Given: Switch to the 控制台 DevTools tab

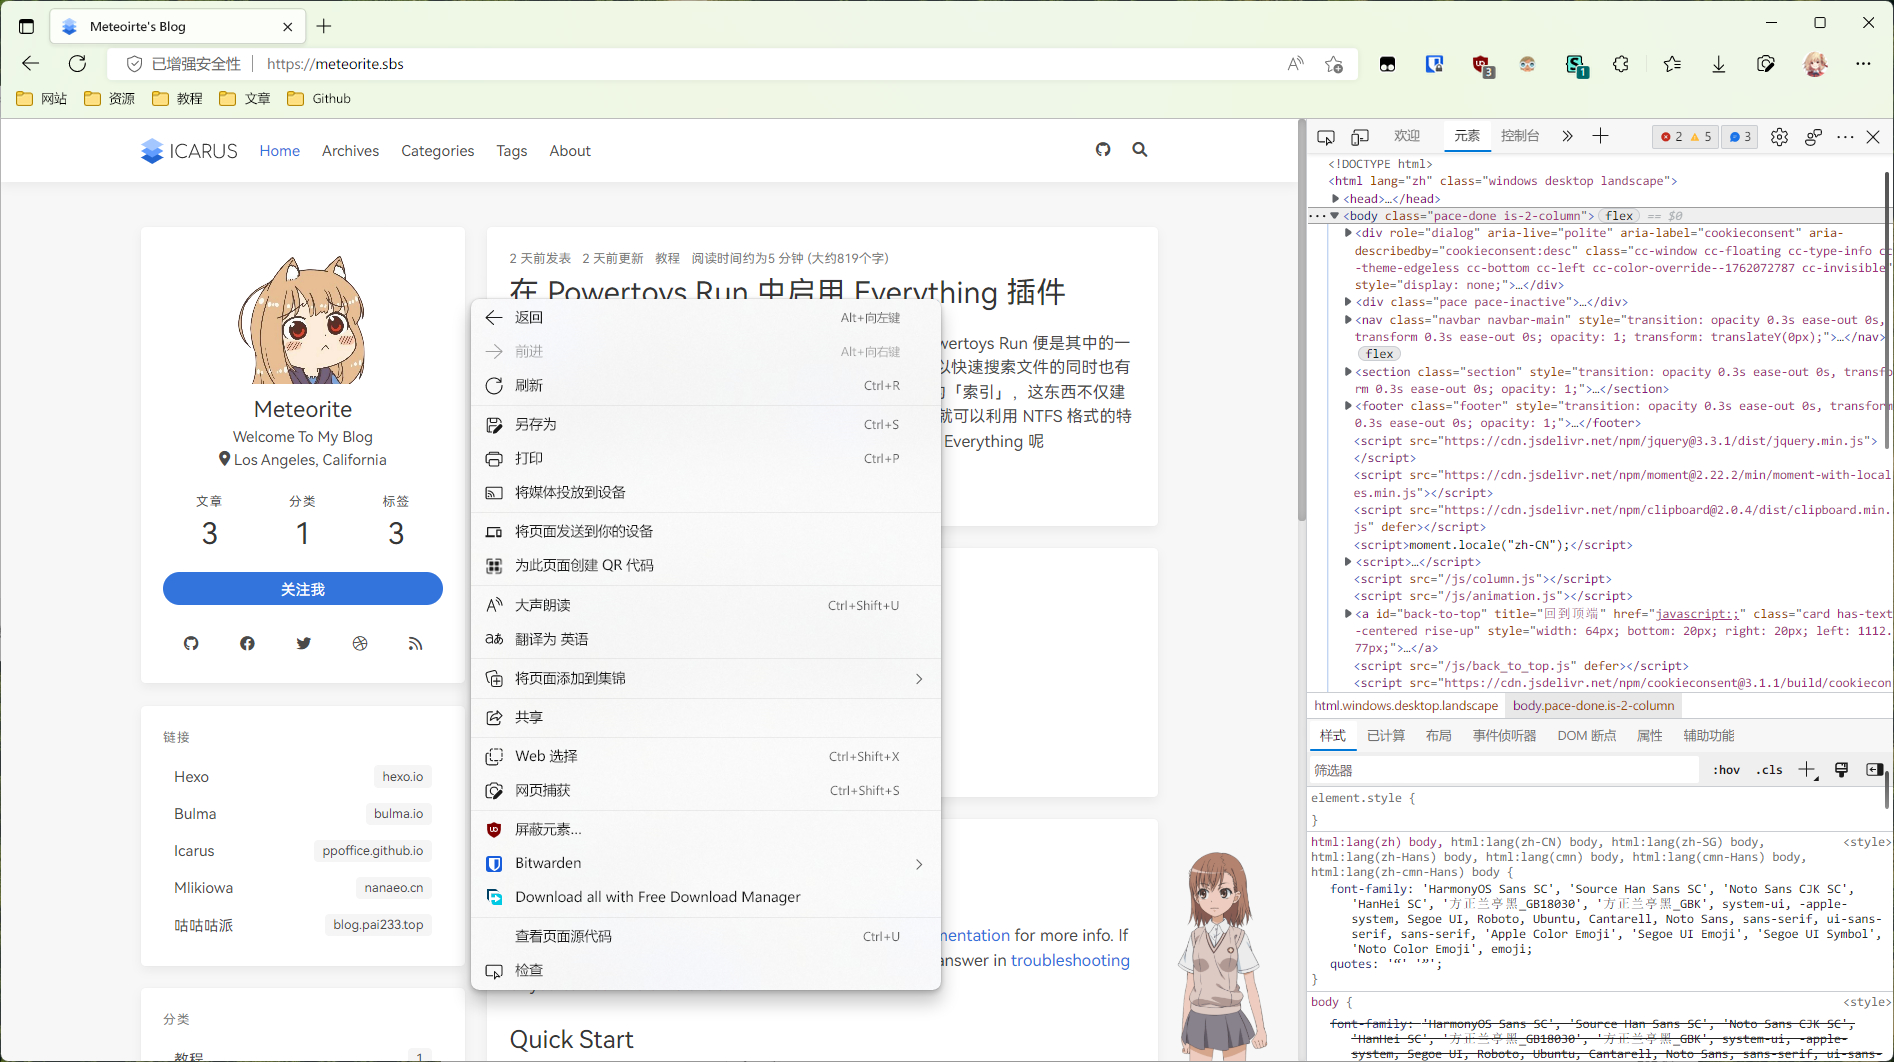Looking at the screenshot, I should (x=1519, y=136).
